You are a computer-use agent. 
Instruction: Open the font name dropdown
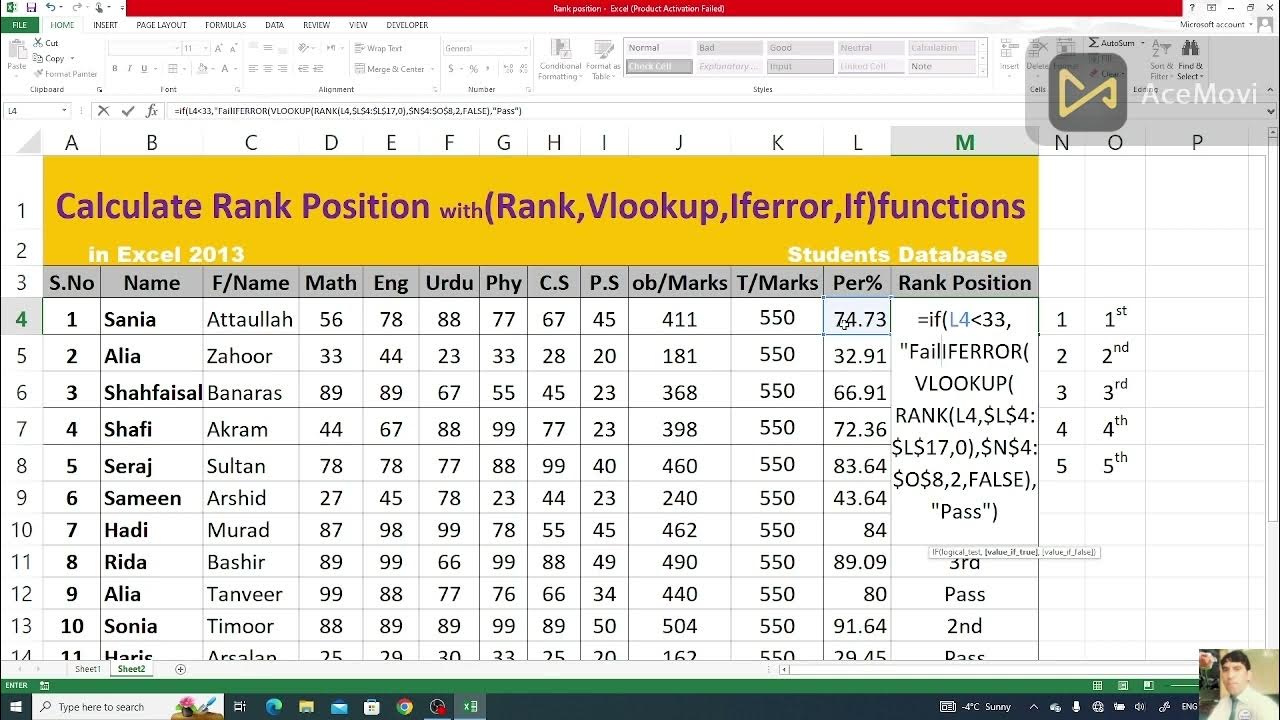pos(175,48)
